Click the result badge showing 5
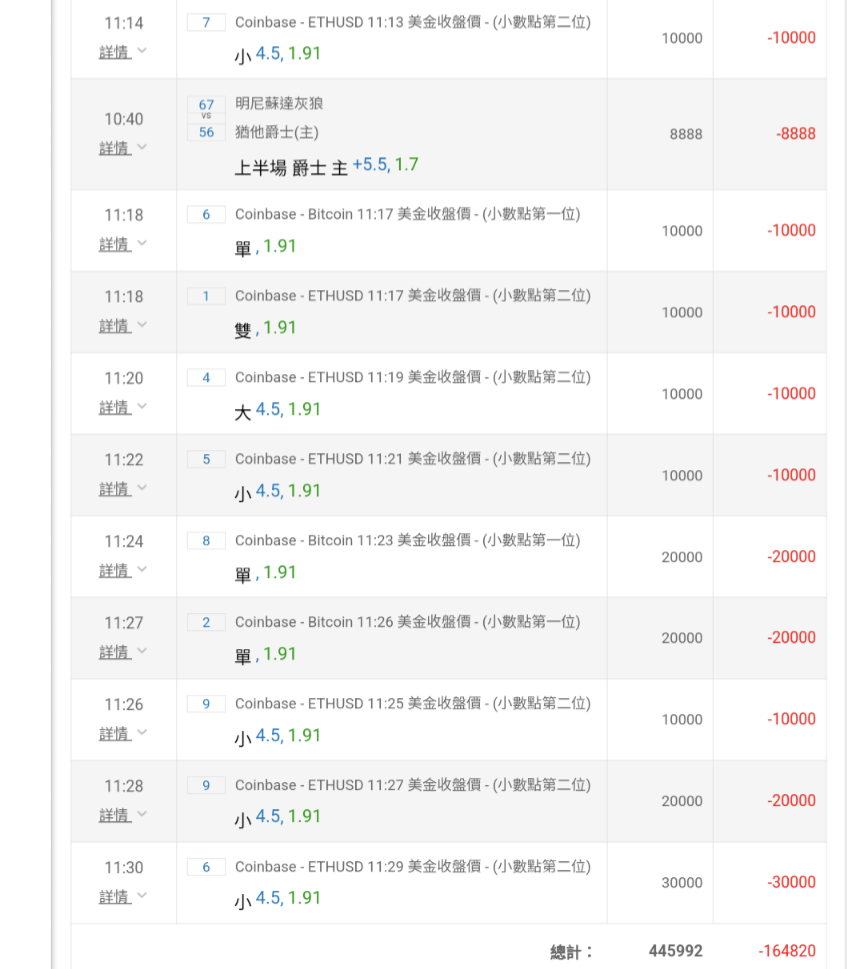The image size is (864, 969). click(206, 459)
